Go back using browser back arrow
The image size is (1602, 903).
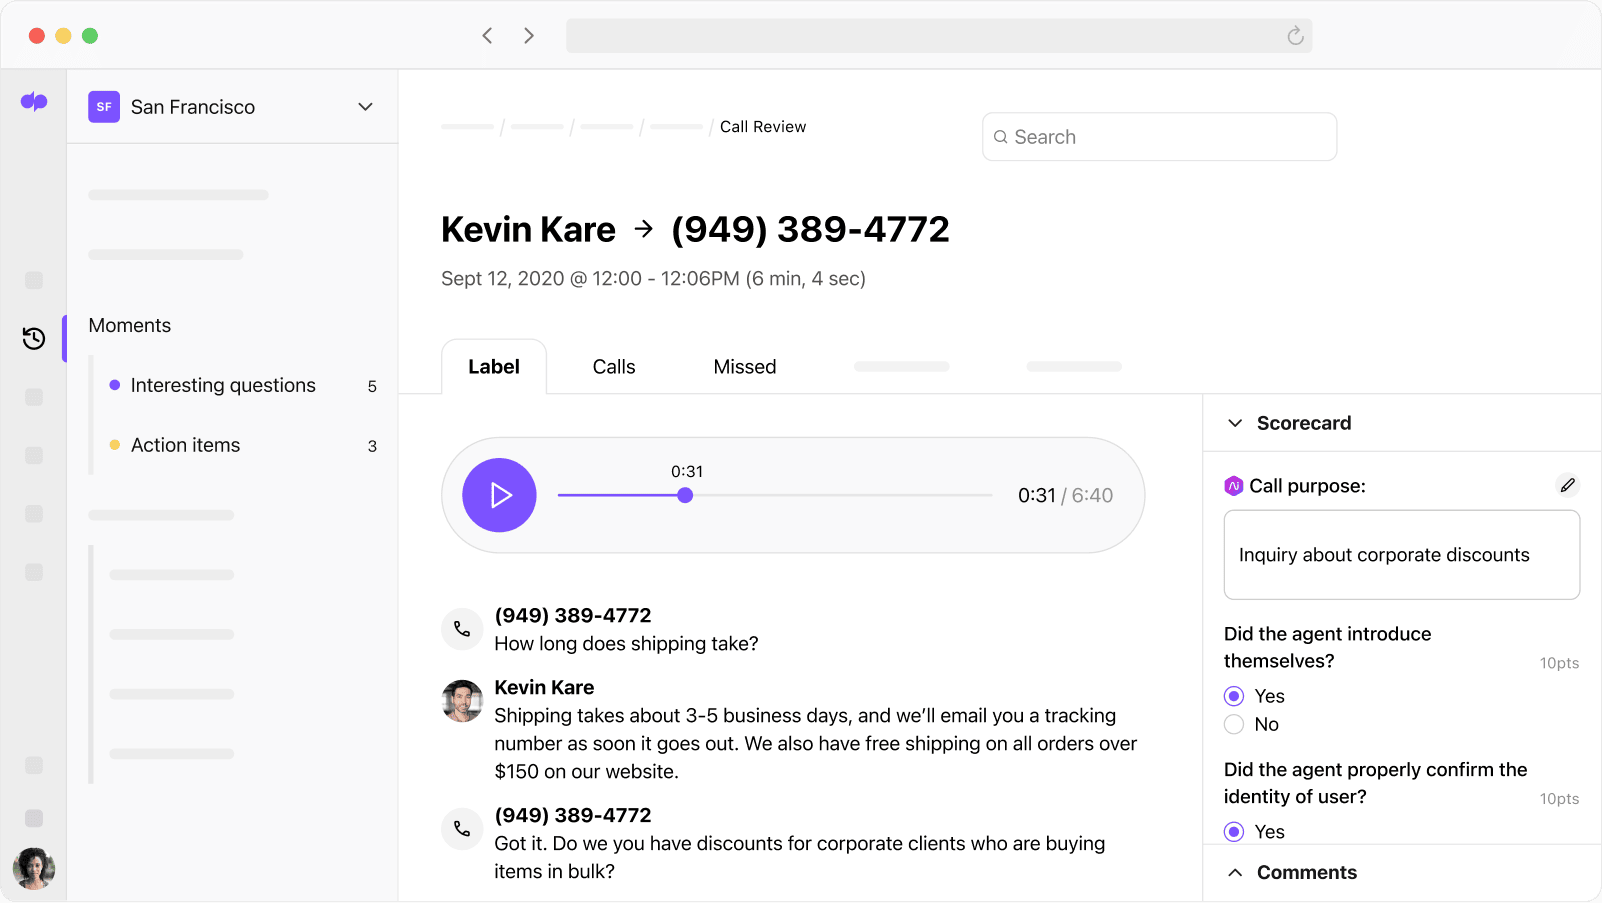[487, 36]
